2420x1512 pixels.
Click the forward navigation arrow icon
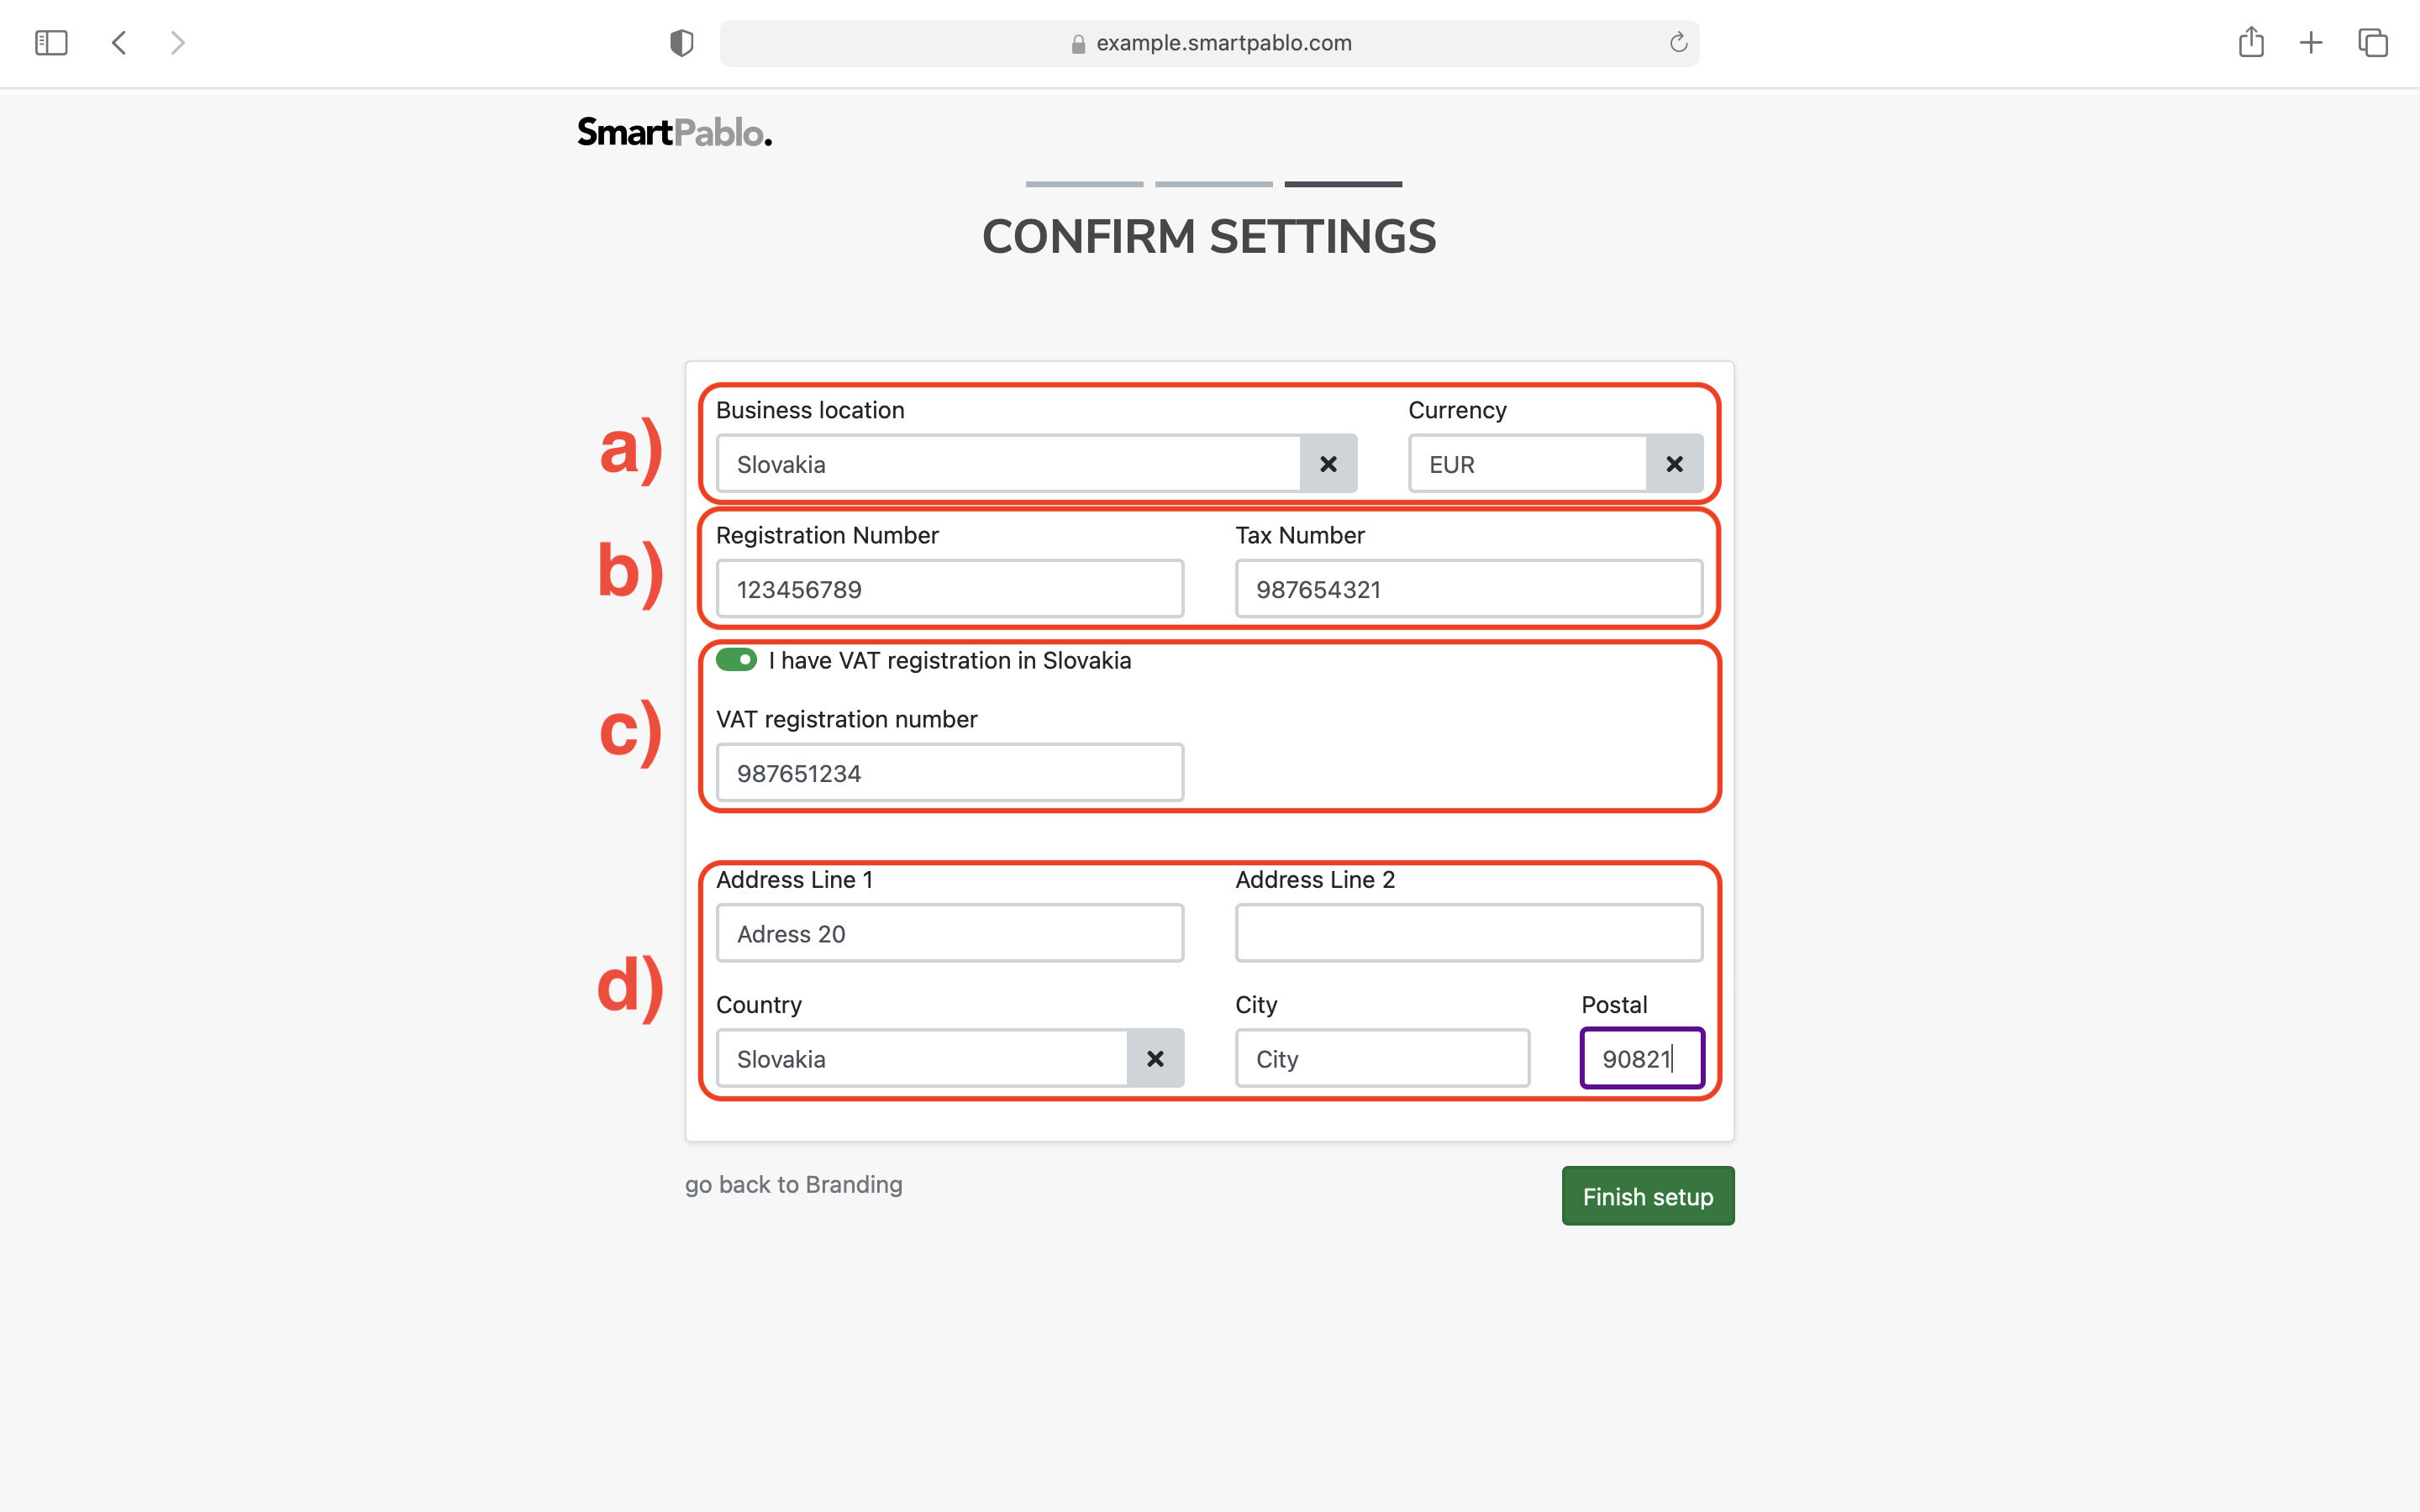point(176,44)
